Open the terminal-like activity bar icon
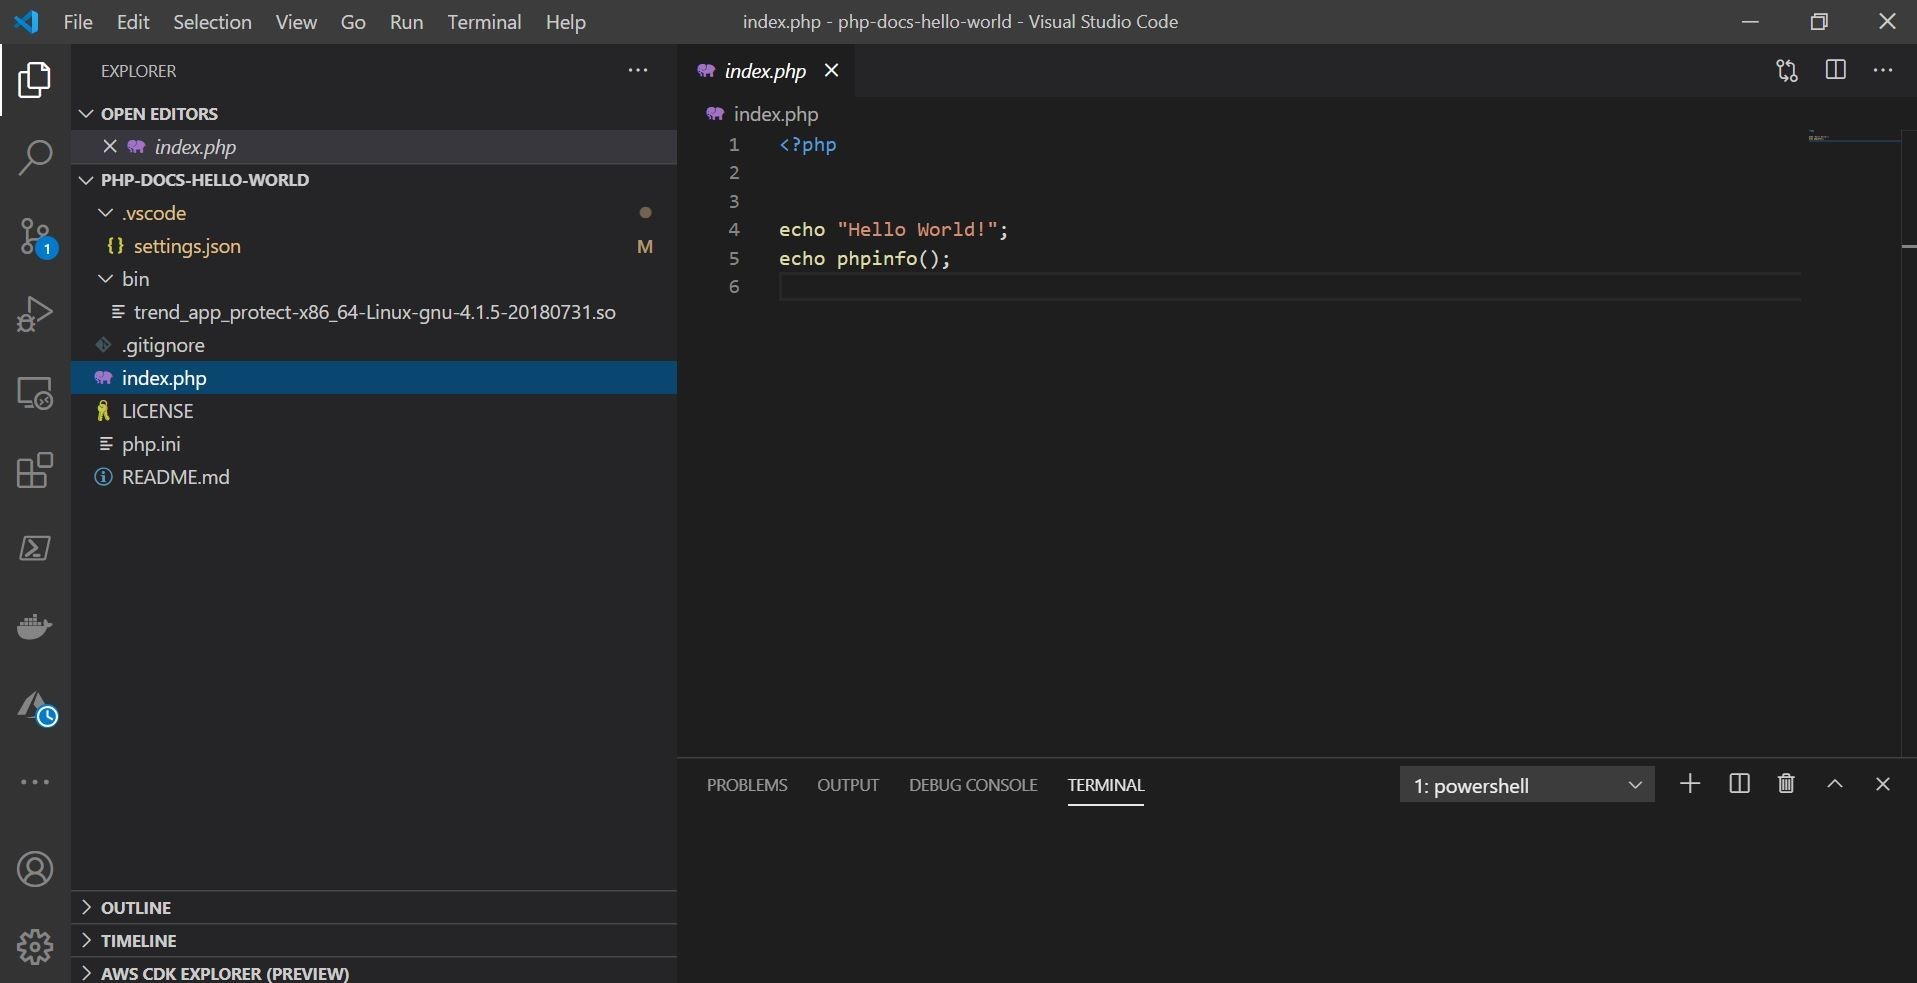This screenshot has width=1917, height=983. (x=35, y=548)
